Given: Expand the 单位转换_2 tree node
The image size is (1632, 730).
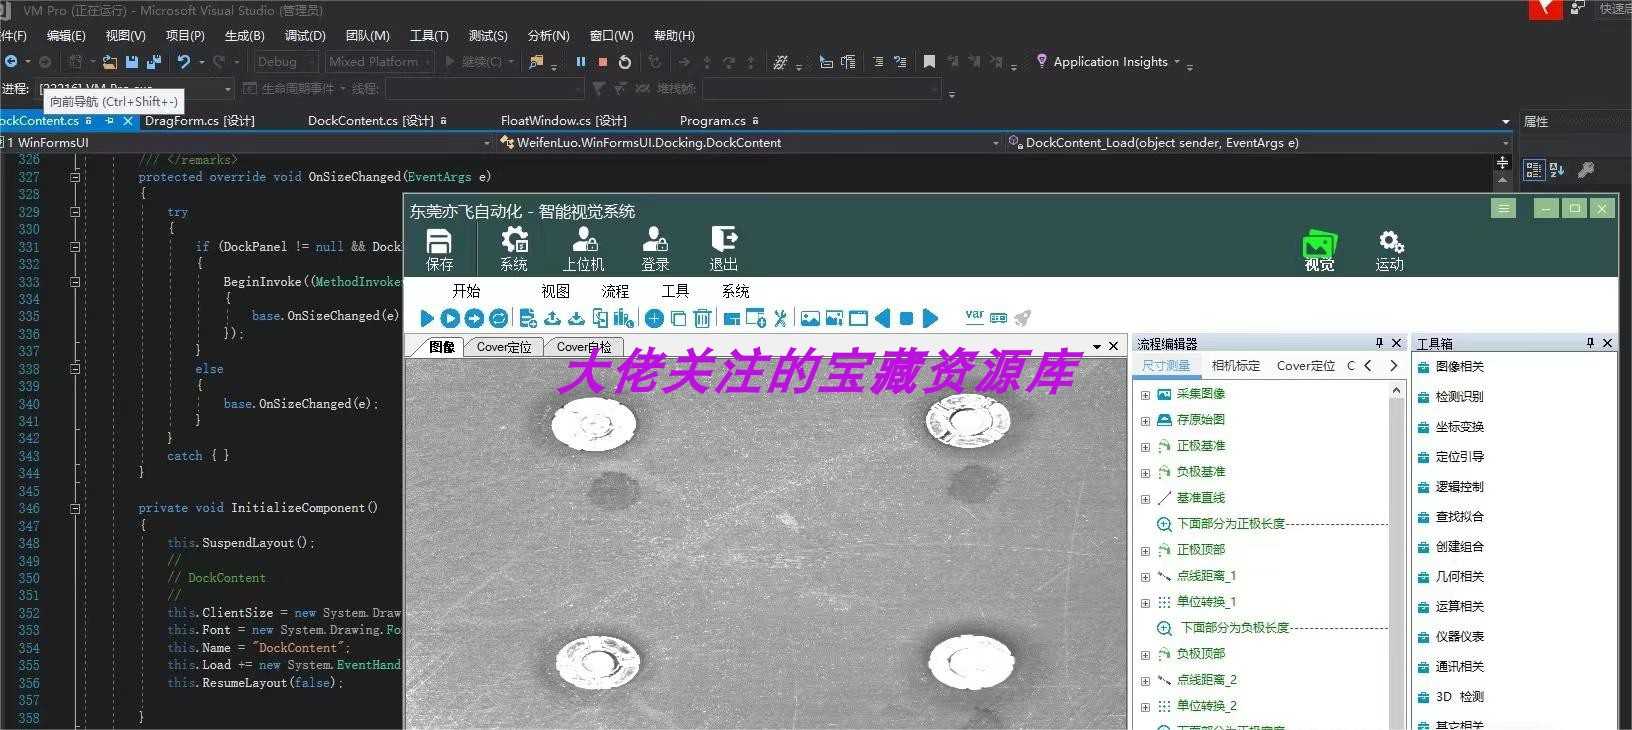Looking at the screenshot, I should click(x=1145, y=707).
